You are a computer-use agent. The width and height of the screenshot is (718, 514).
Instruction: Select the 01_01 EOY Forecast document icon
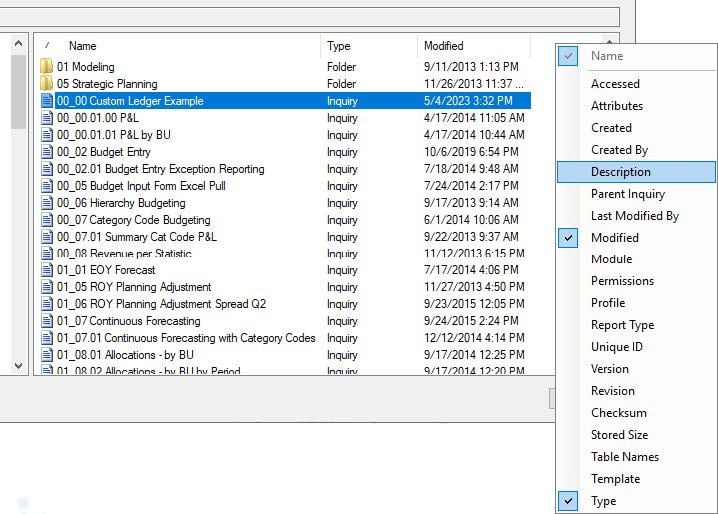tap(46, 270)
